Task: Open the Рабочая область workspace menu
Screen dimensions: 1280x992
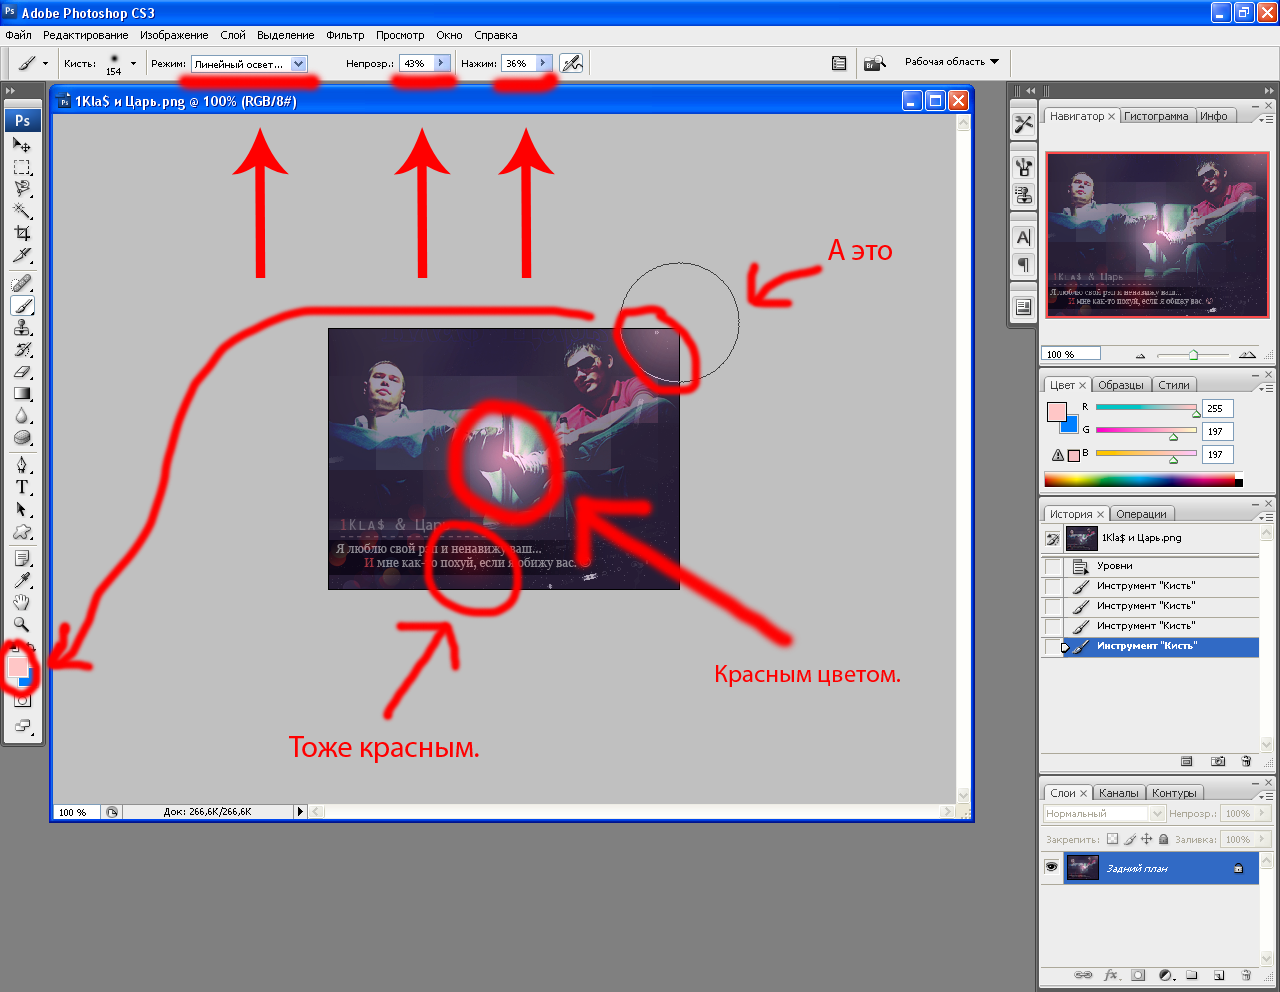Action: coord(952,62)
